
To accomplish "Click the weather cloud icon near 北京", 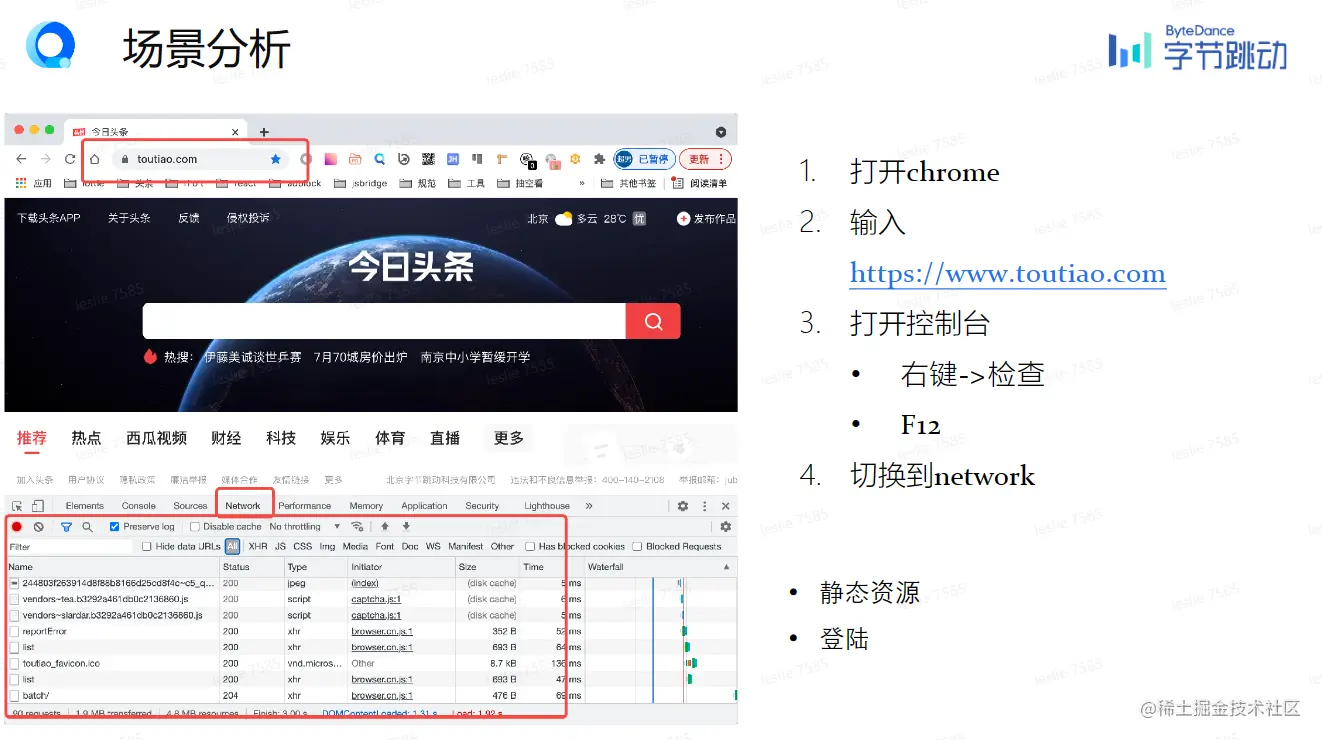I will pyautogui.click(x=564, y=218).
